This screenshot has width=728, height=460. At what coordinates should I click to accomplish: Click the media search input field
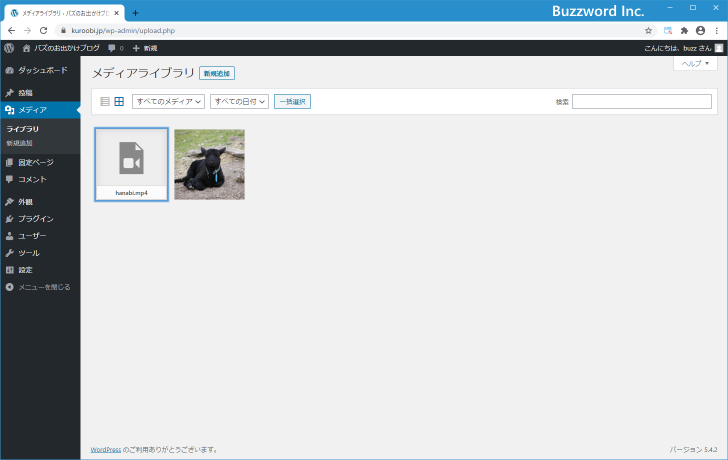[x=641, y=101]
